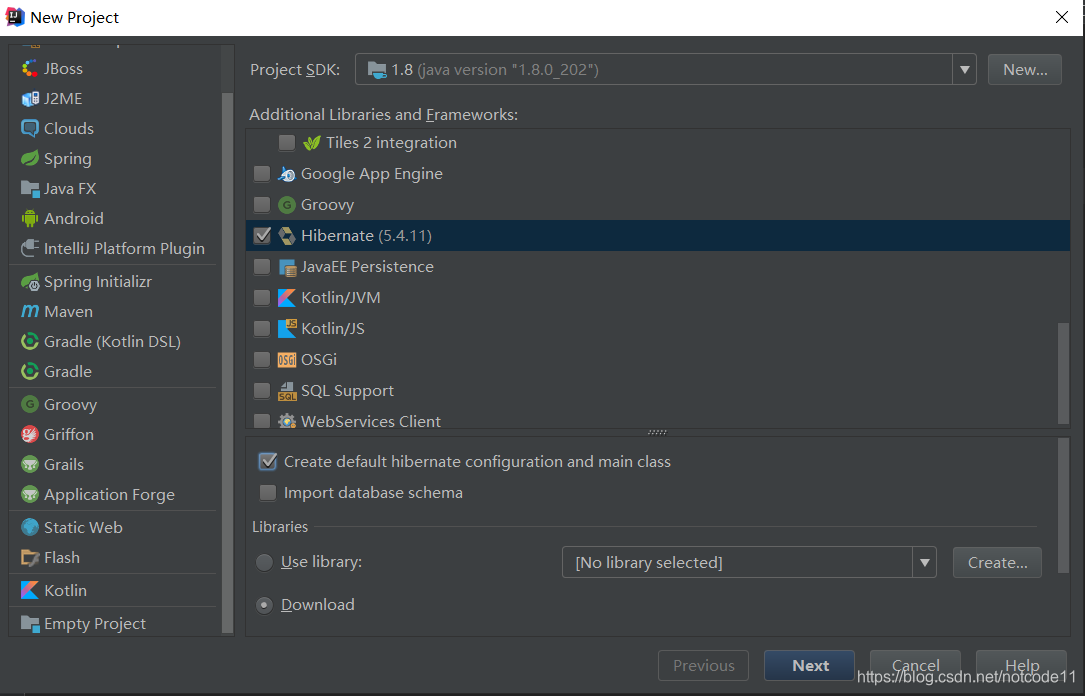Click the Spring leaf icon in sidebar
Viewport: 1085px width, 696px height.
coord(30,158)
